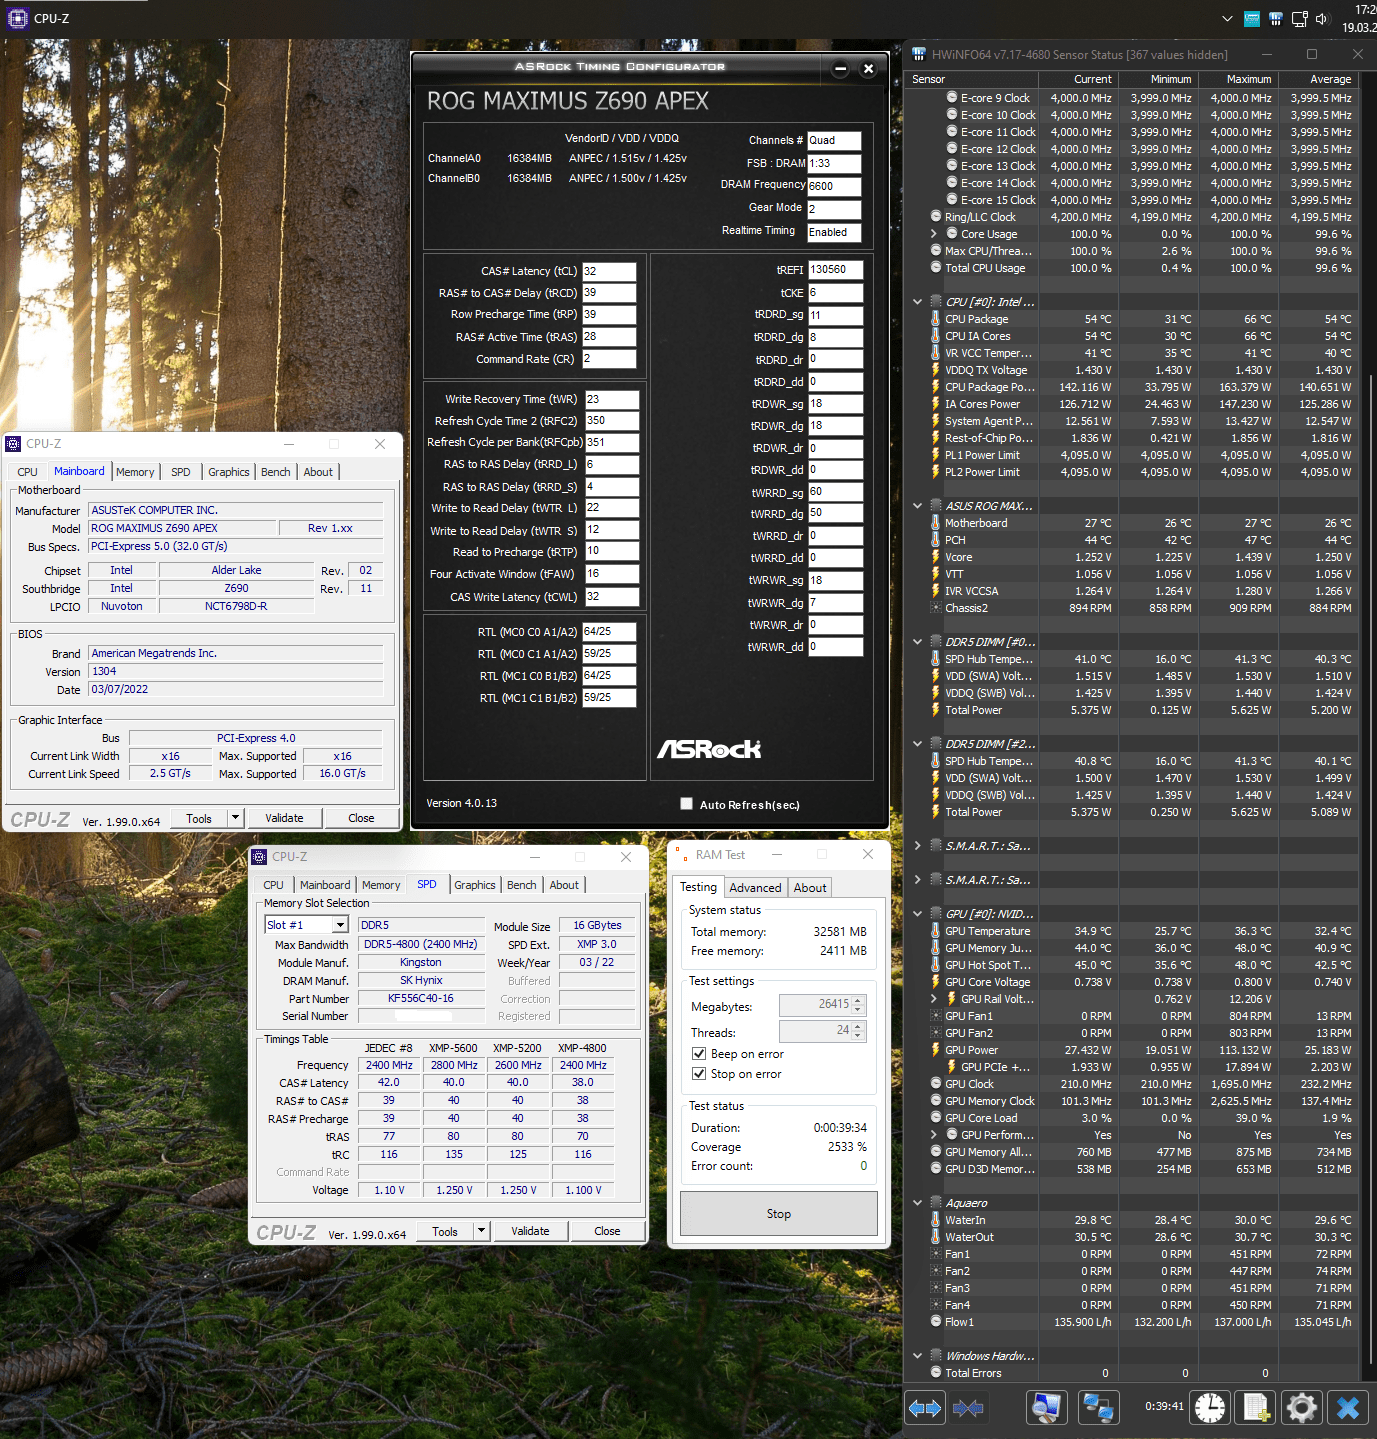1377x1439 pixels.
Task: Click CPU-Z Mainboard window title icon
Action: [13, 444]
